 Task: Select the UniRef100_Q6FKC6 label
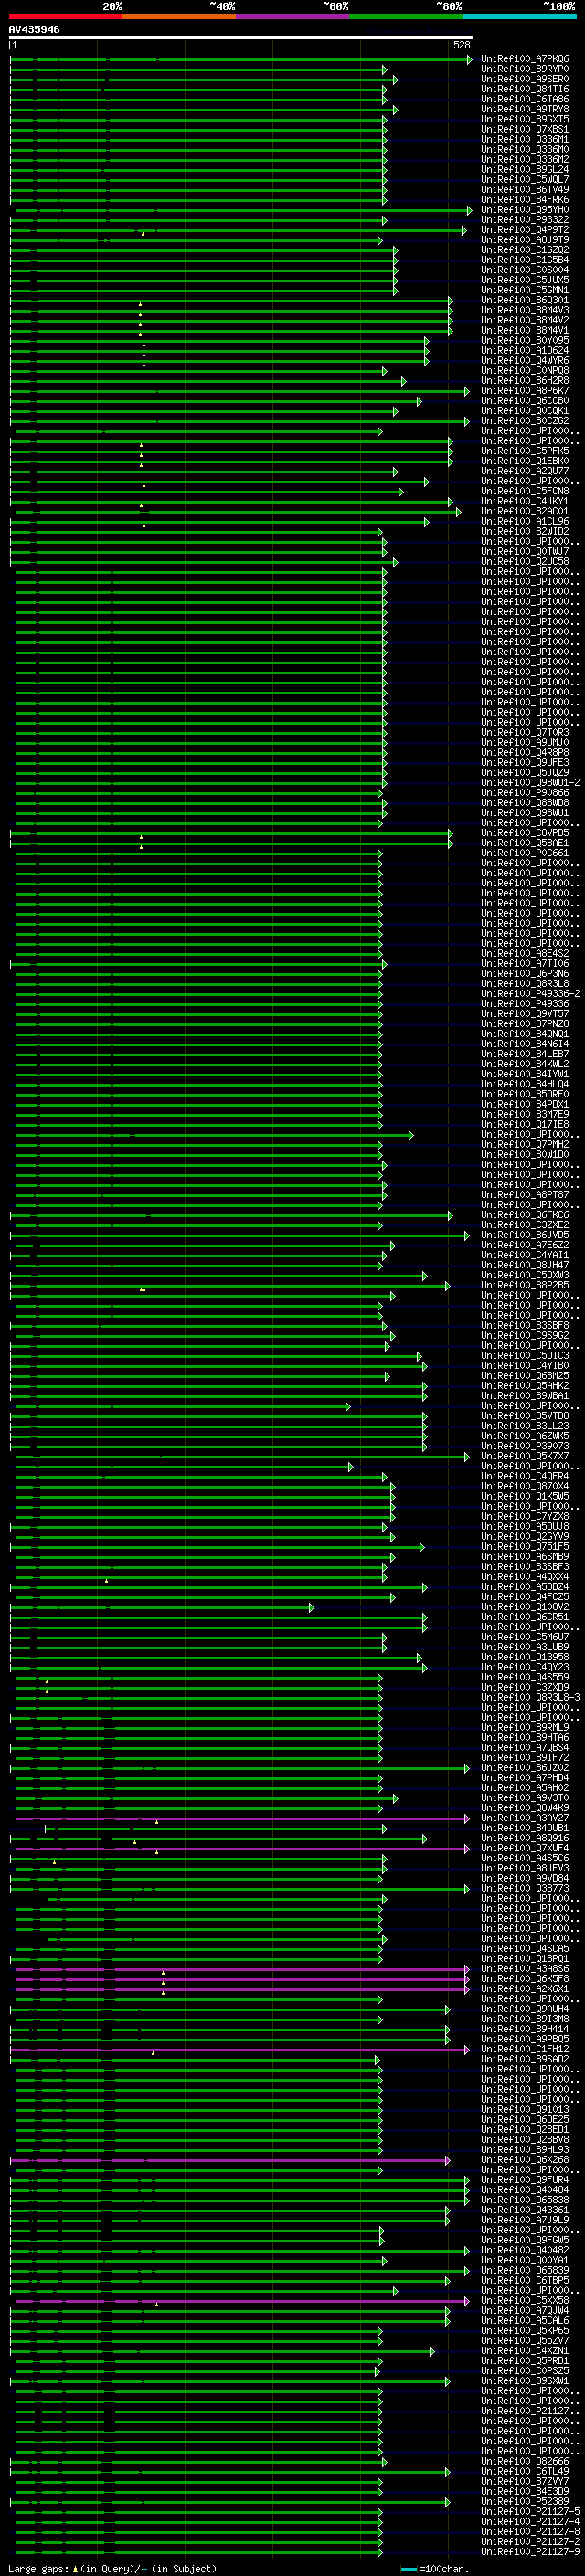tap(525, 1215)
